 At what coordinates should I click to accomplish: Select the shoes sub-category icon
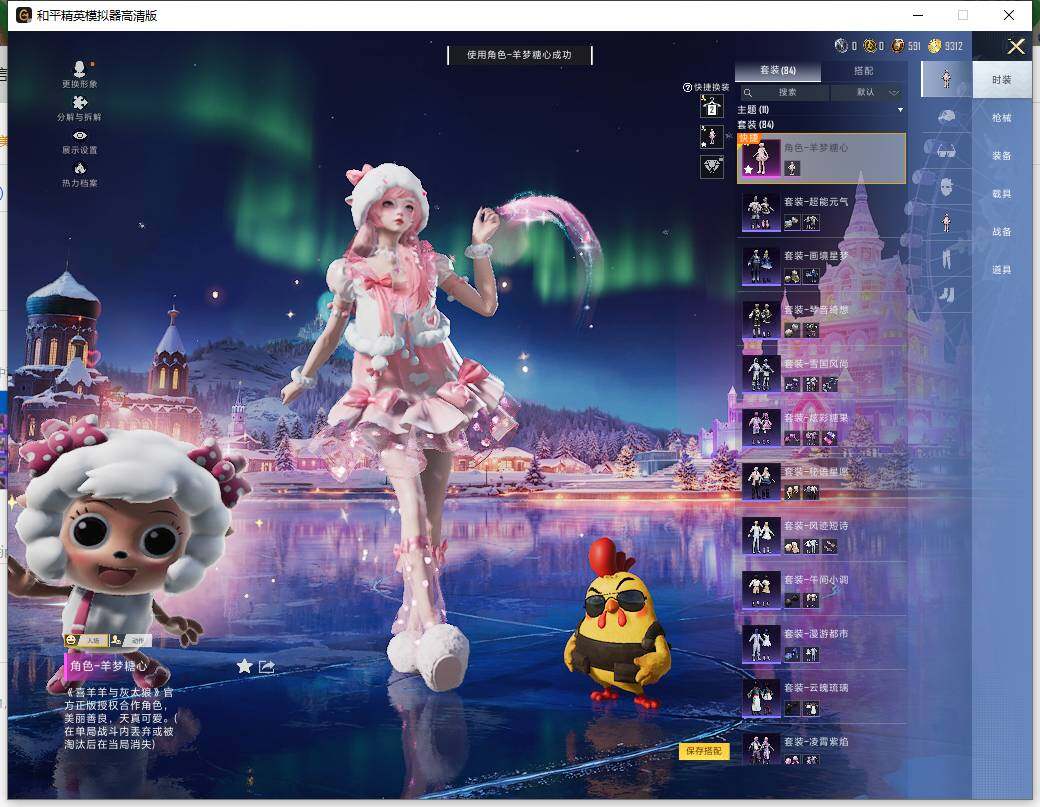(946, 295)
